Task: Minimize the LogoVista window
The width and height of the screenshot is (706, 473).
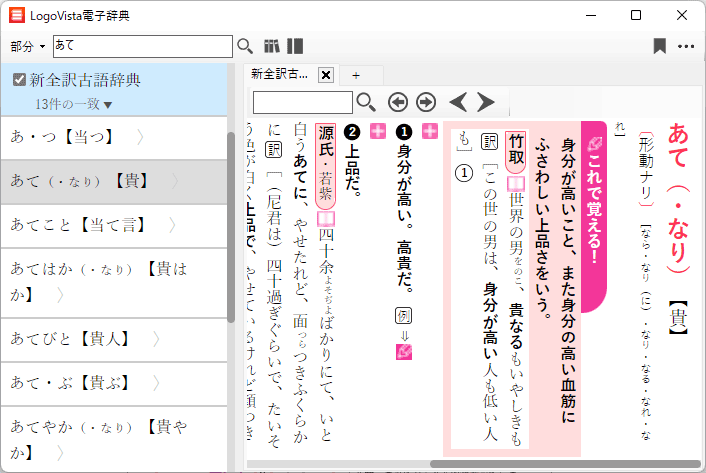Action: pos(591,15)
